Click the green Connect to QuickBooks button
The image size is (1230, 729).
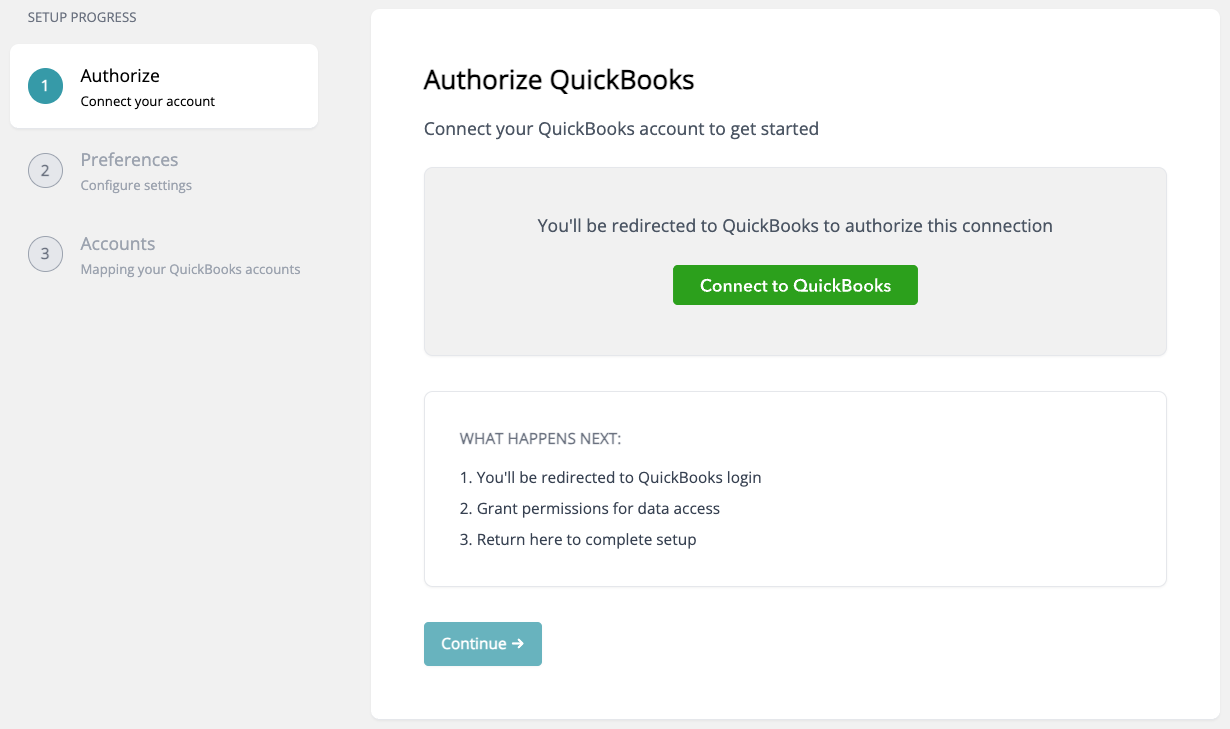point(795,285)
